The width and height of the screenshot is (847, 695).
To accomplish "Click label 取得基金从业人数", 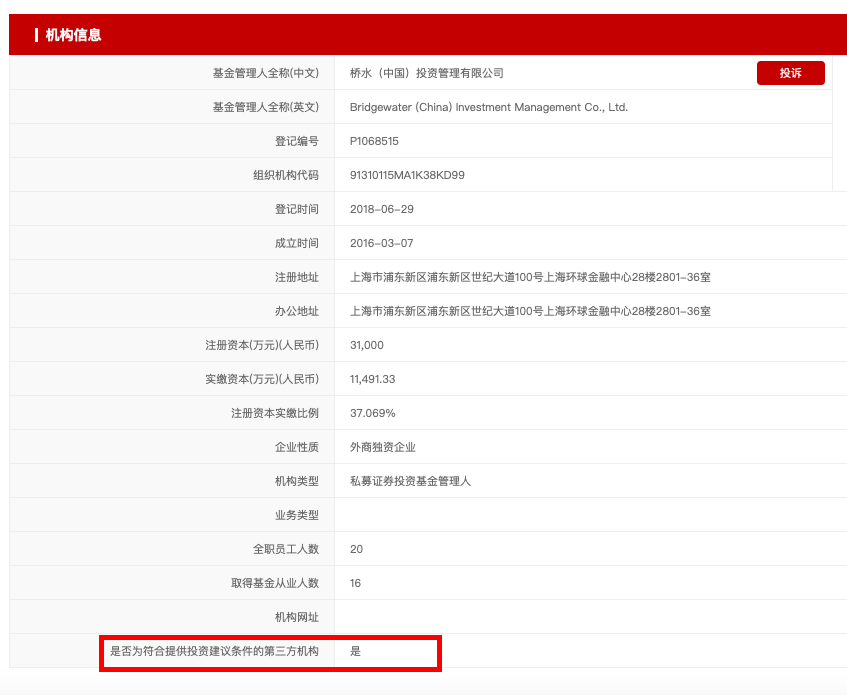I will coord(275,583).
